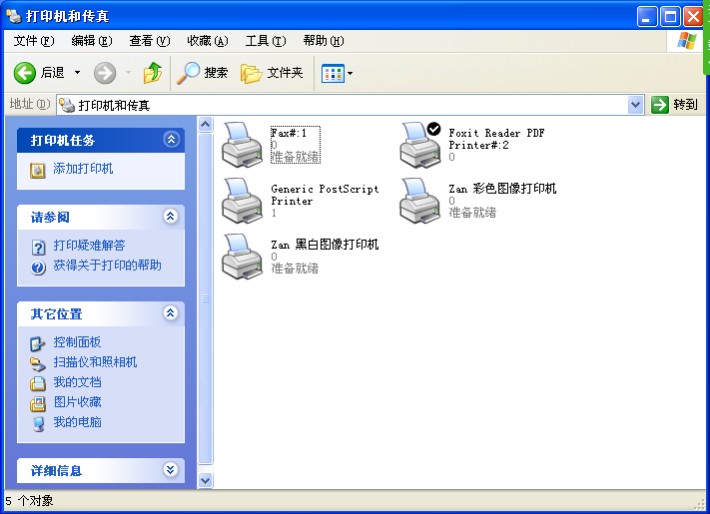Screen dimensions: 710x514
Task: Click the 添加打印机 link
Action: (x=83, y=169)
